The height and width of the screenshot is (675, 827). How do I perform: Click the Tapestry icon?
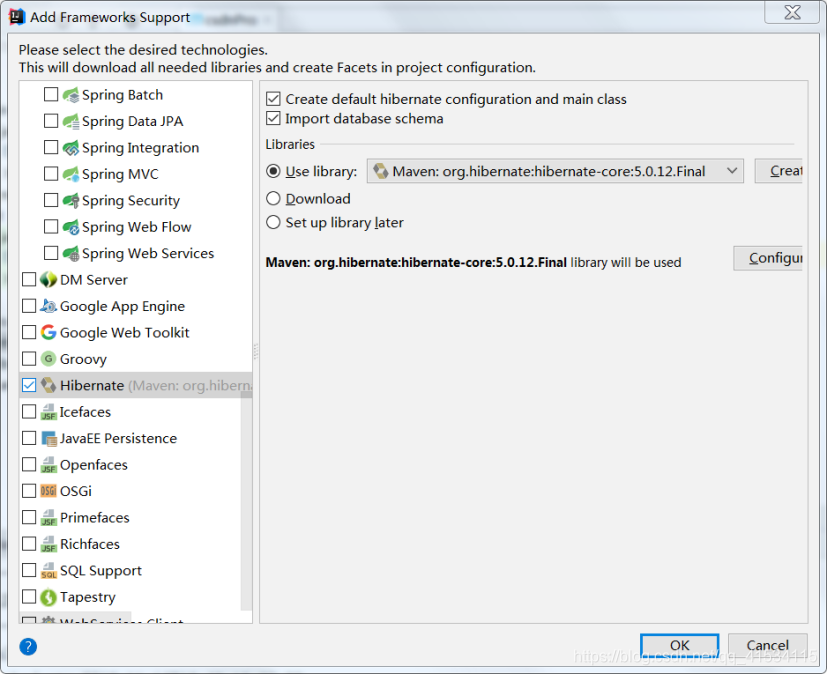pyautogui.click(x=49, y=597)
